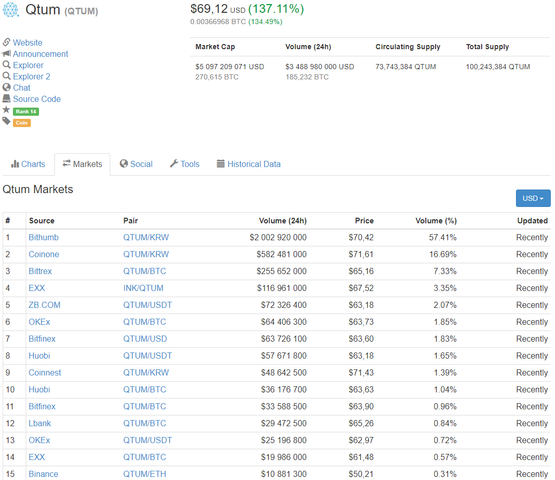Open the Bittrex exchange link
This screenshot has height=480, width=555.
(x=40, y=271)
